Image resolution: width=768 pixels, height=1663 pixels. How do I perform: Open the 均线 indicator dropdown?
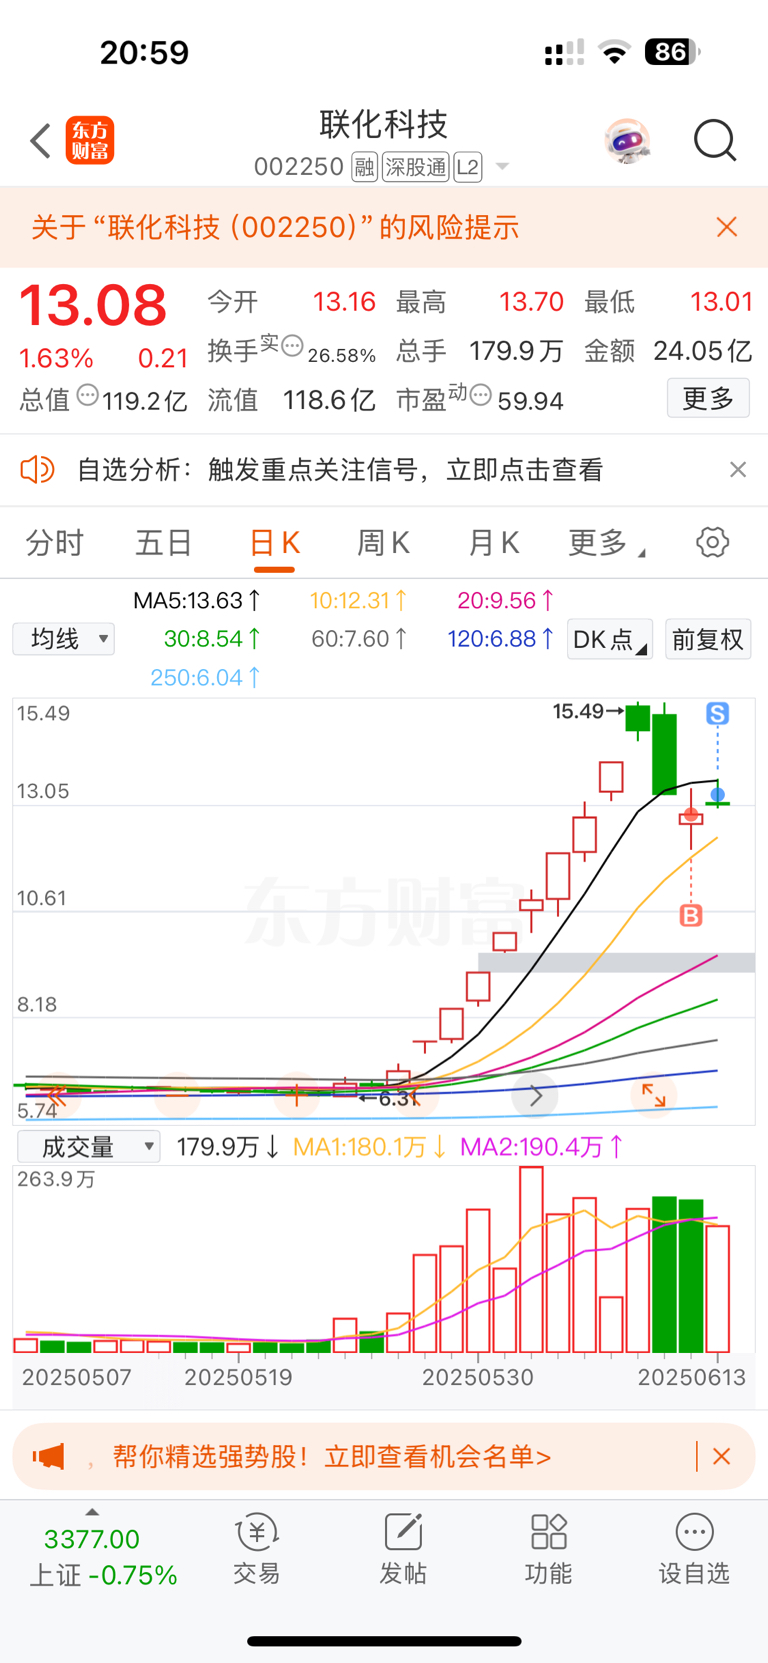pos(64,639)
